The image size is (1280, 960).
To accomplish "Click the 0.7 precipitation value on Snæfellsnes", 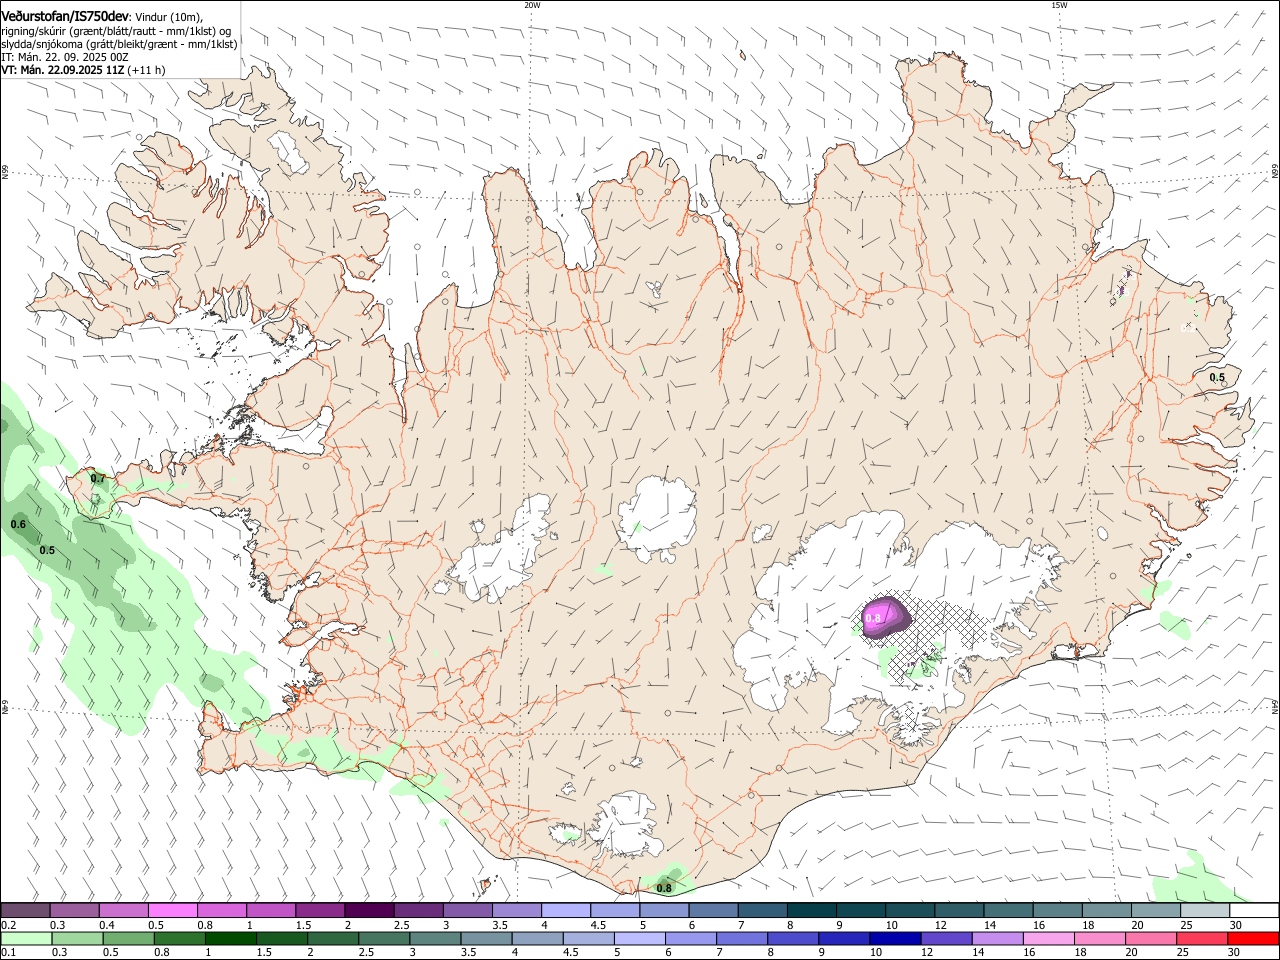I will coord(98,479).
